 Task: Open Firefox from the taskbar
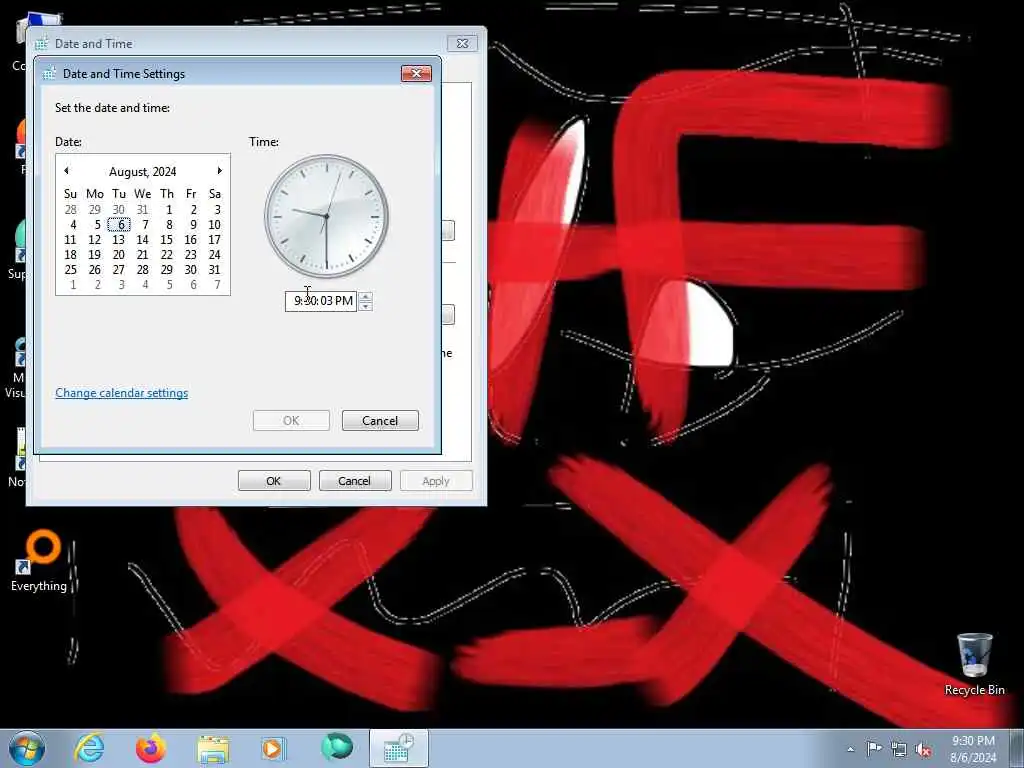(151, 748)
